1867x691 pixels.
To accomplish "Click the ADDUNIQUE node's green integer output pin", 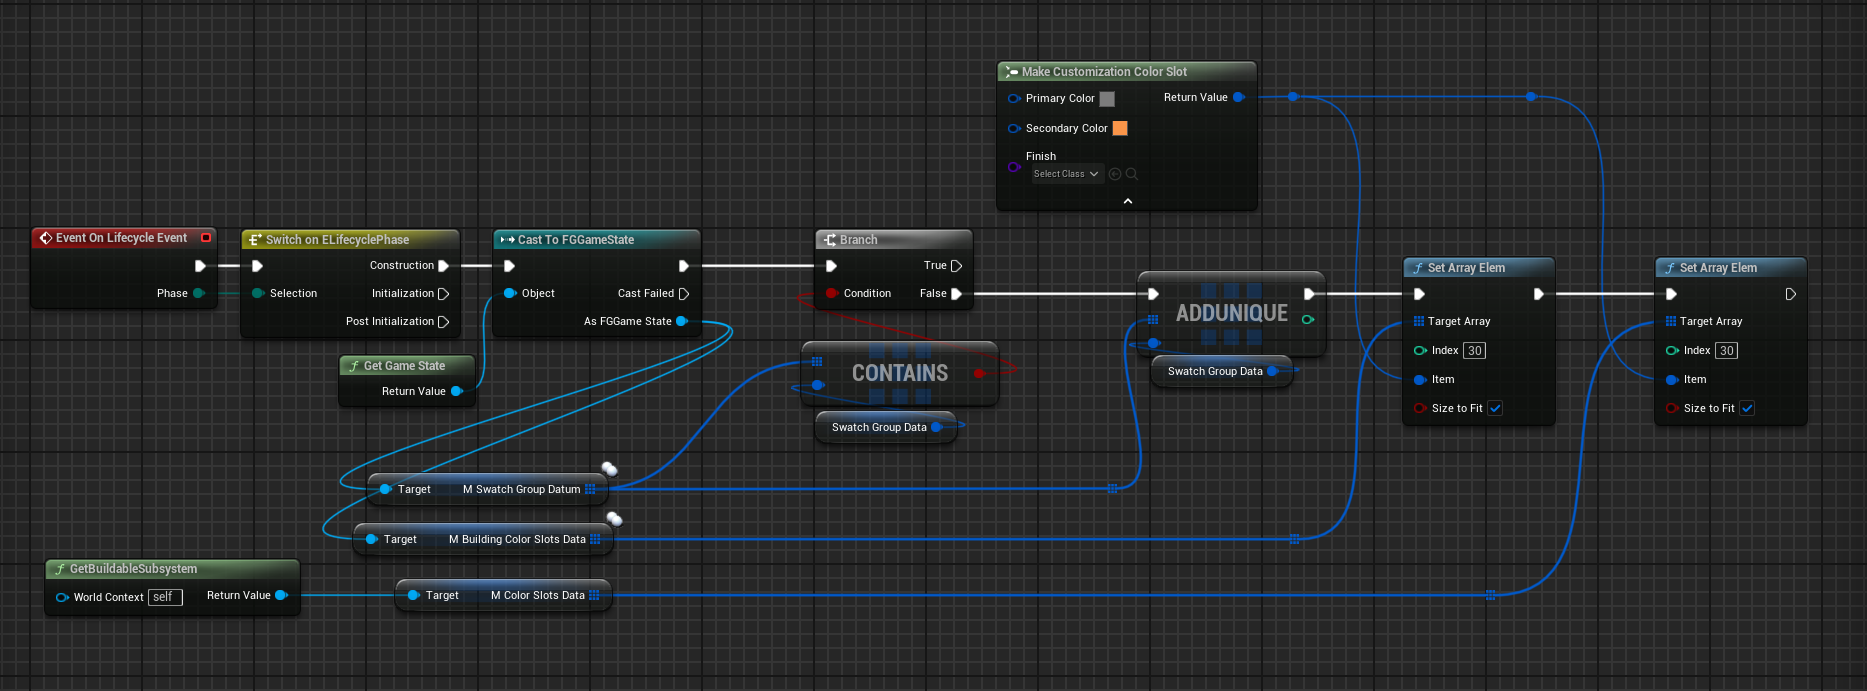I will point(1308,320).
